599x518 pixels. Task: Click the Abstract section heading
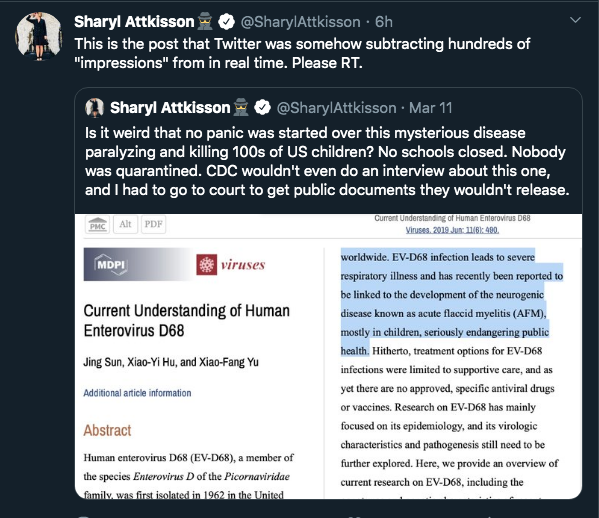click(x=107, y=431)
